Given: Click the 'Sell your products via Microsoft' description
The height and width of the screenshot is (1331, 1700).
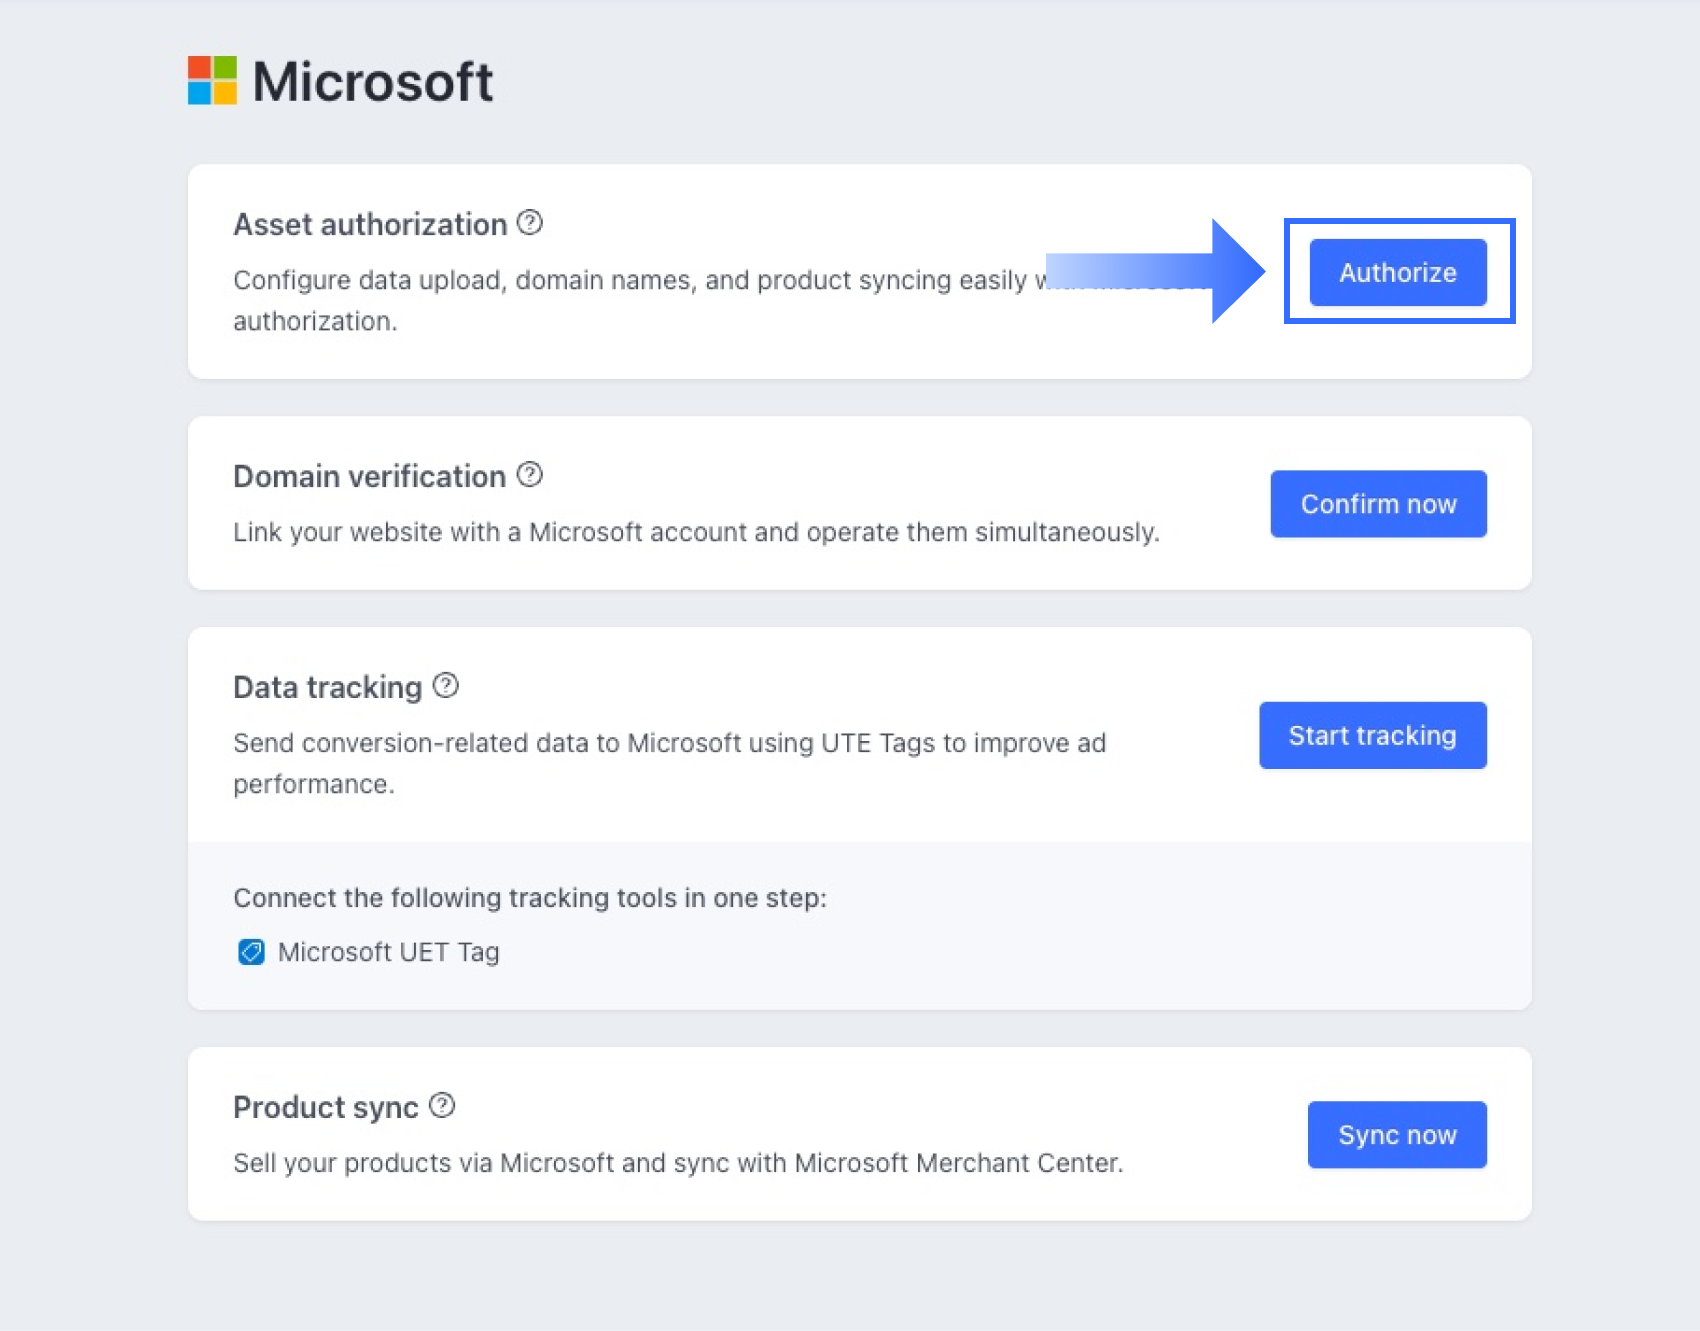Looking at the screenshot, I should (678, 1163).
